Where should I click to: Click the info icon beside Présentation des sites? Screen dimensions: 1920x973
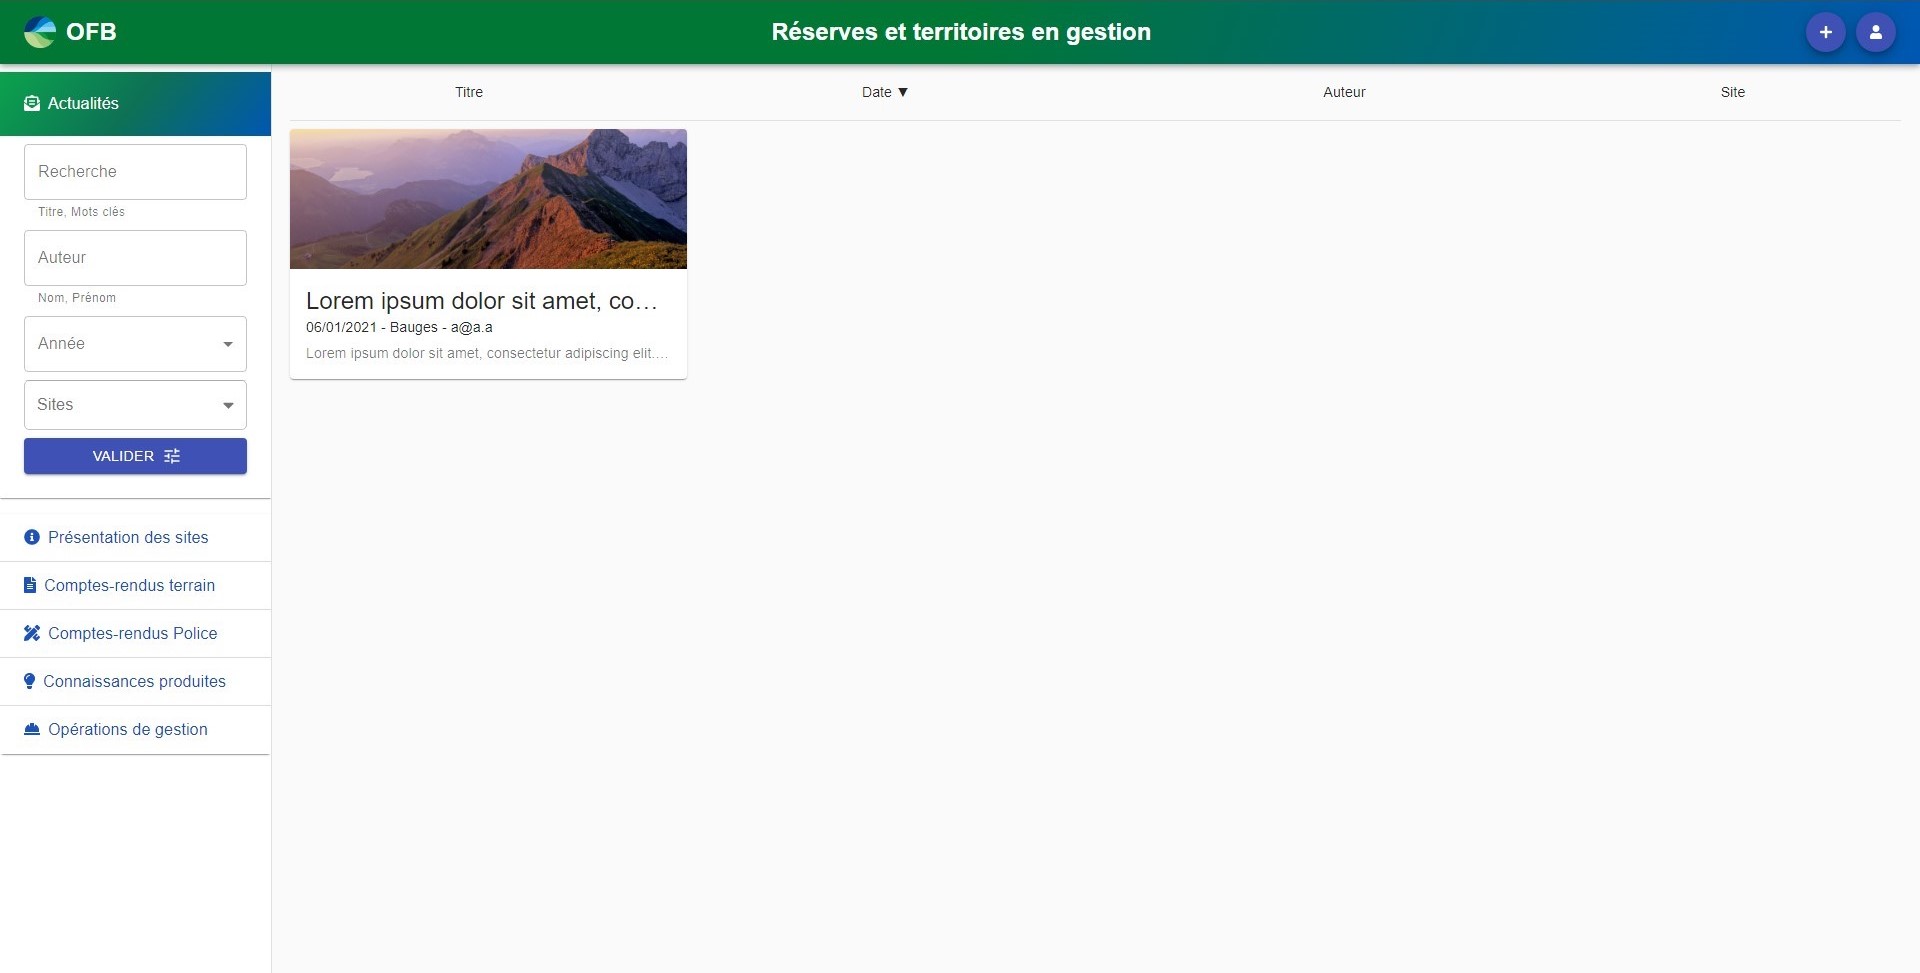click(32, 537)
